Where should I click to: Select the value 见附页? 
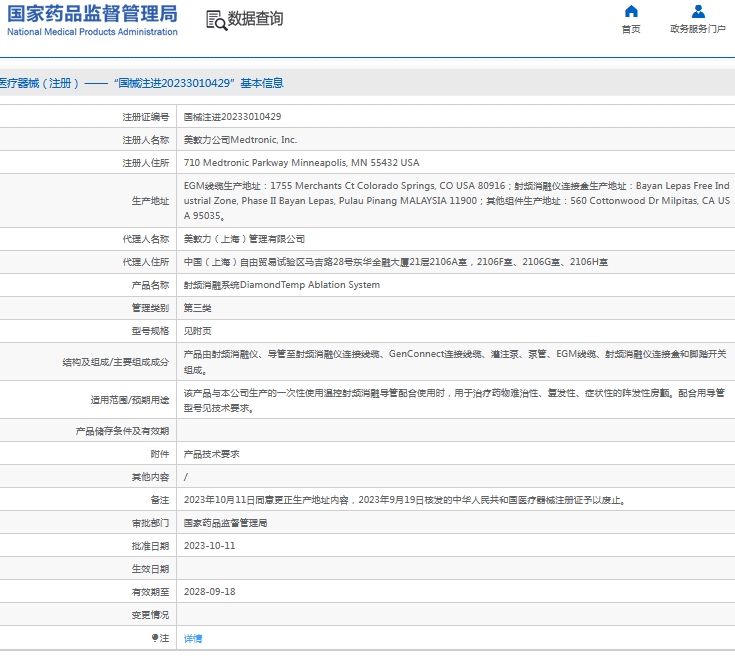click(x=197, y=331)
